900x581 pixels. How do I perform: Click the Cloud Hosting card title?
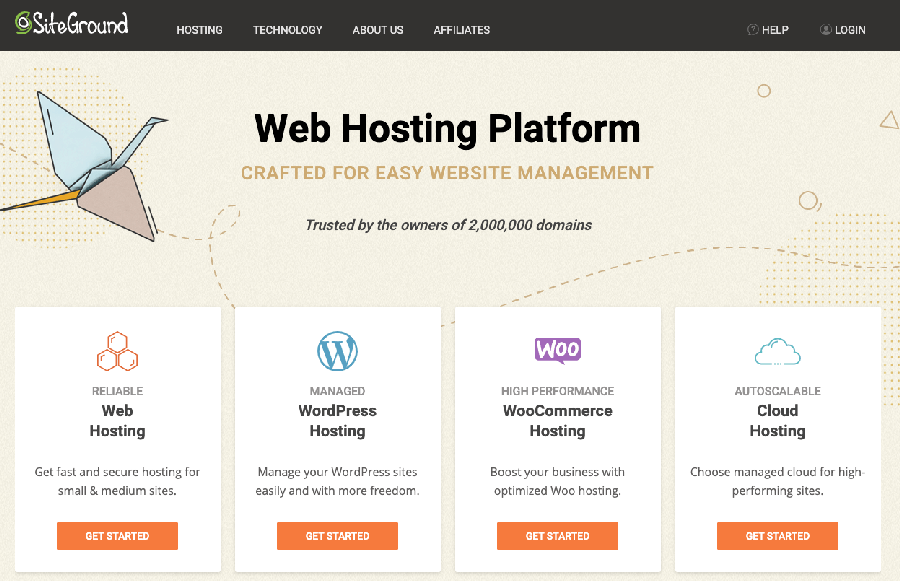pos(777,420)
